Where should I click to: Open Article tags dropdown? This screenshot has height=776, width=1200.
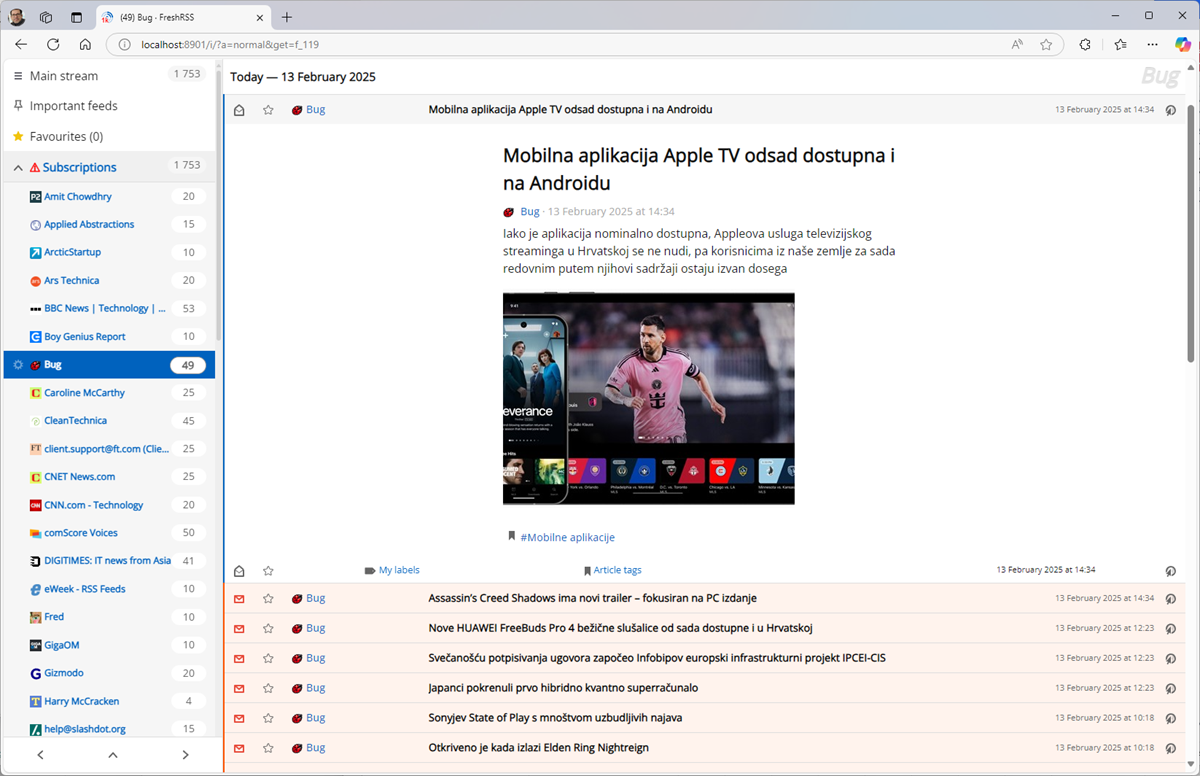click(x=612, y=570)
